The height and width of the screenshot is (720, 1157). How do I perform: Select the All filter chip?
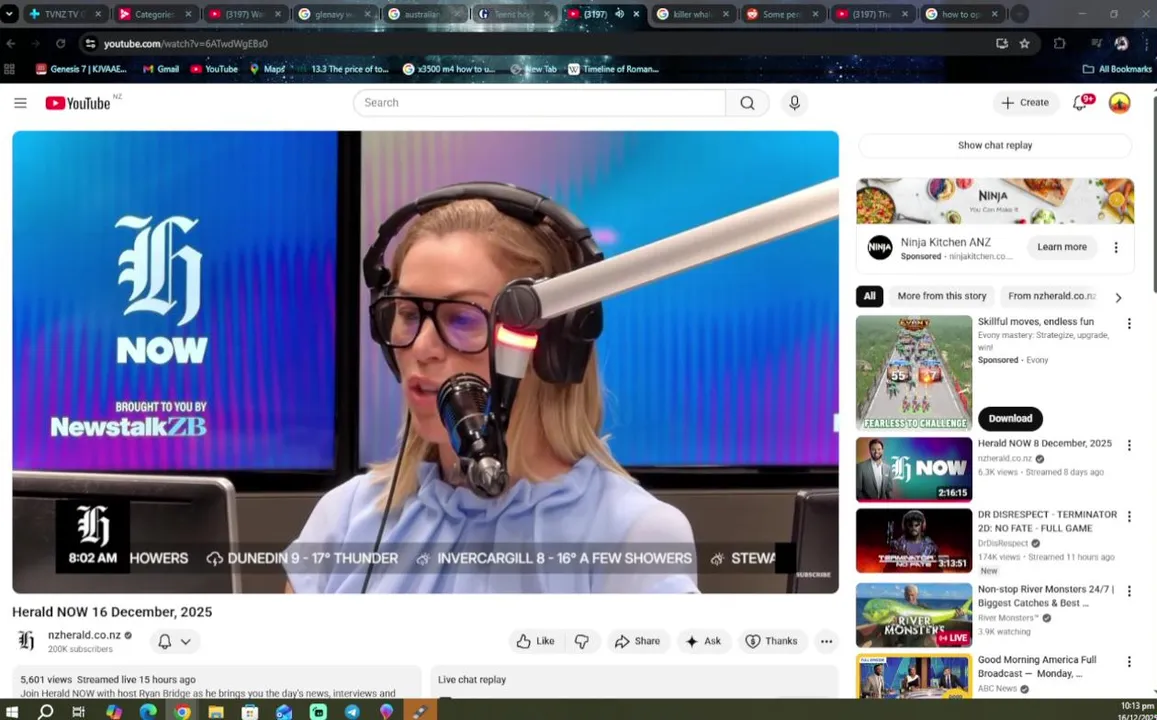click(x=869, y=296)
